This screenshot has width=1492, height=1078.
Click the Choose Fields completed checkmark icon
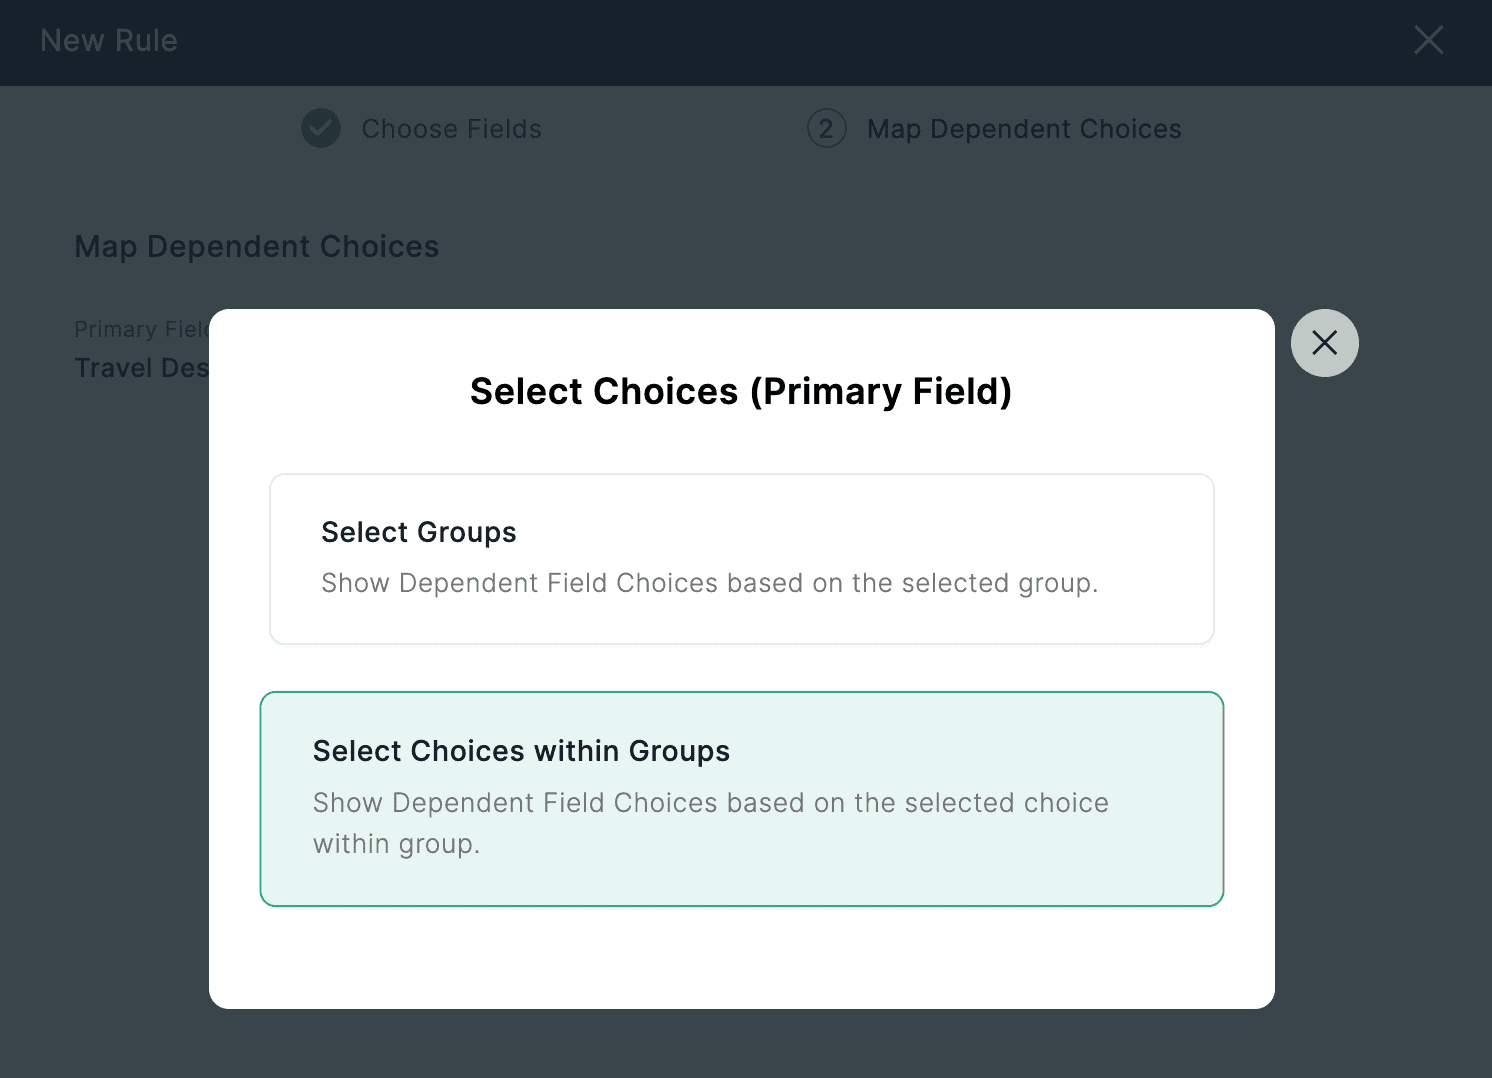tap(321, 128)
